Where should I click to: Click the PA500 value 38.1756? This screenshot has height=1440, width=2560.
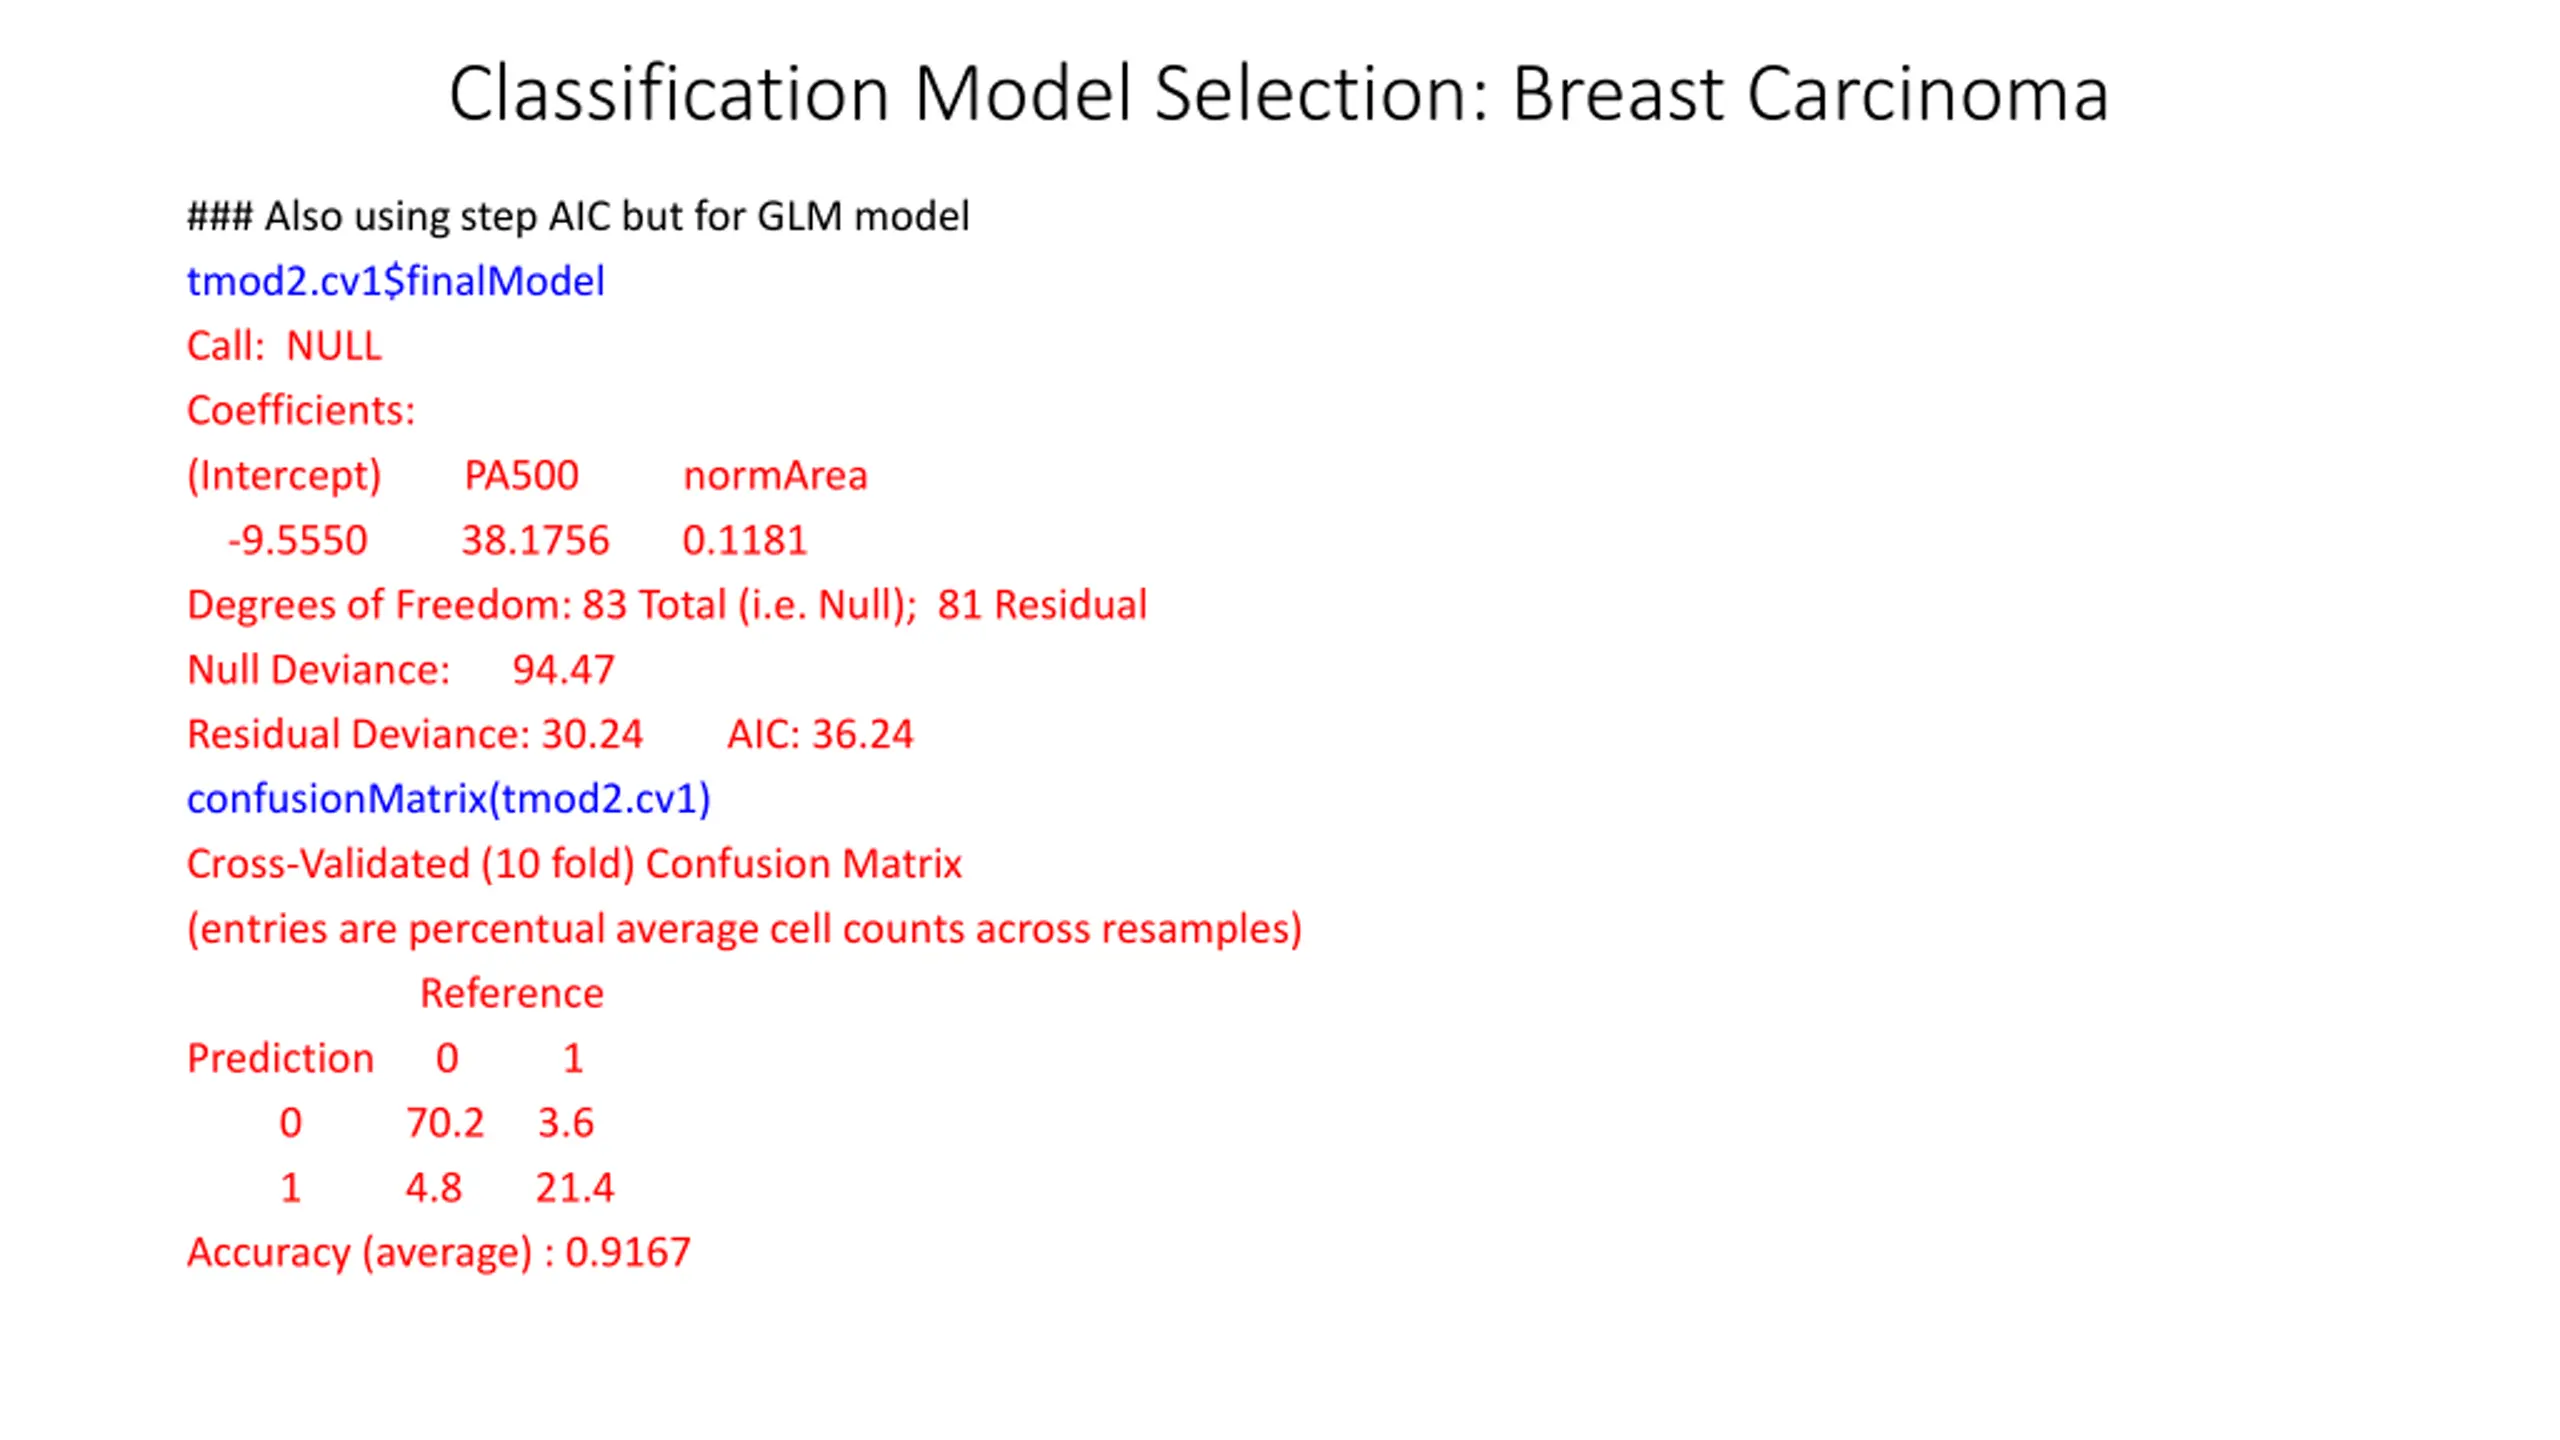(535, 540)
